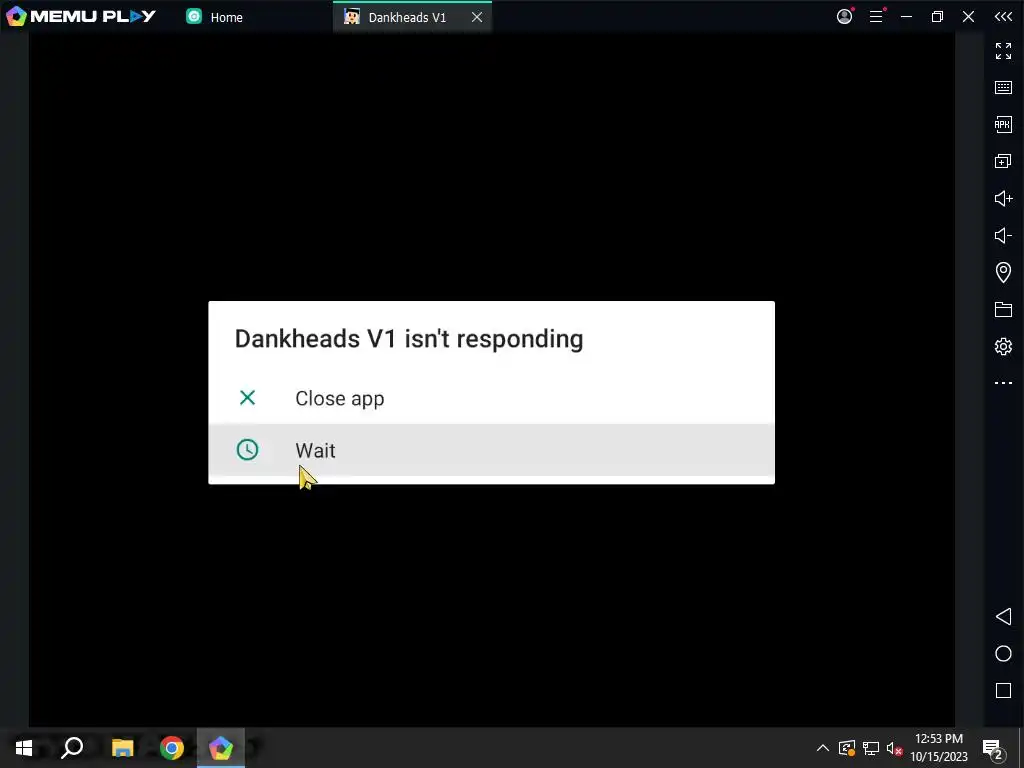Screen dimensions: 1024x768
Task: Open the MEmu hamburger menu
Action: (x=876, y=16)
